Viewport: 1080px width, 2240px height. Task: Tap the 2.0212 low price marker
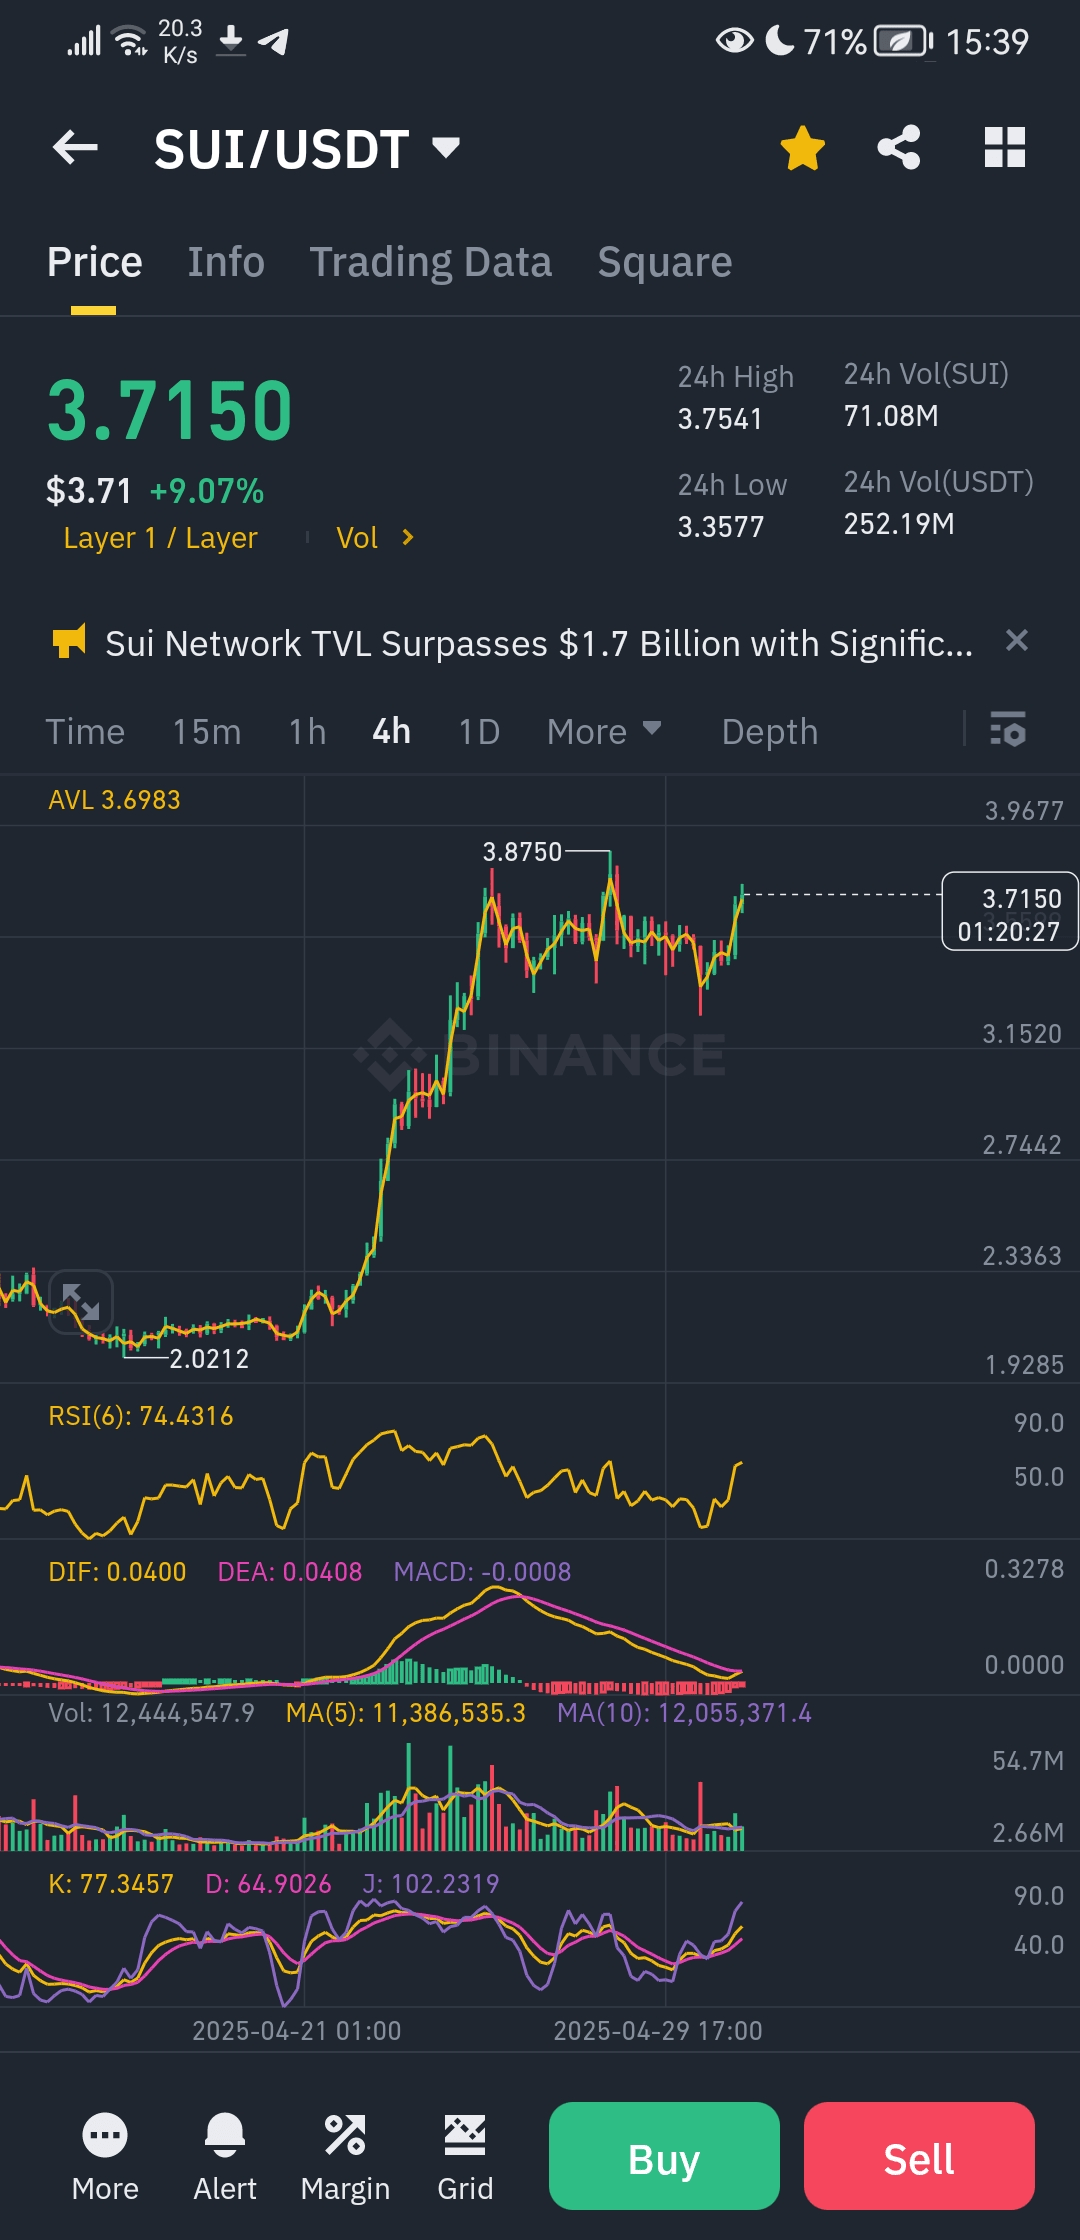(209, 1359)
